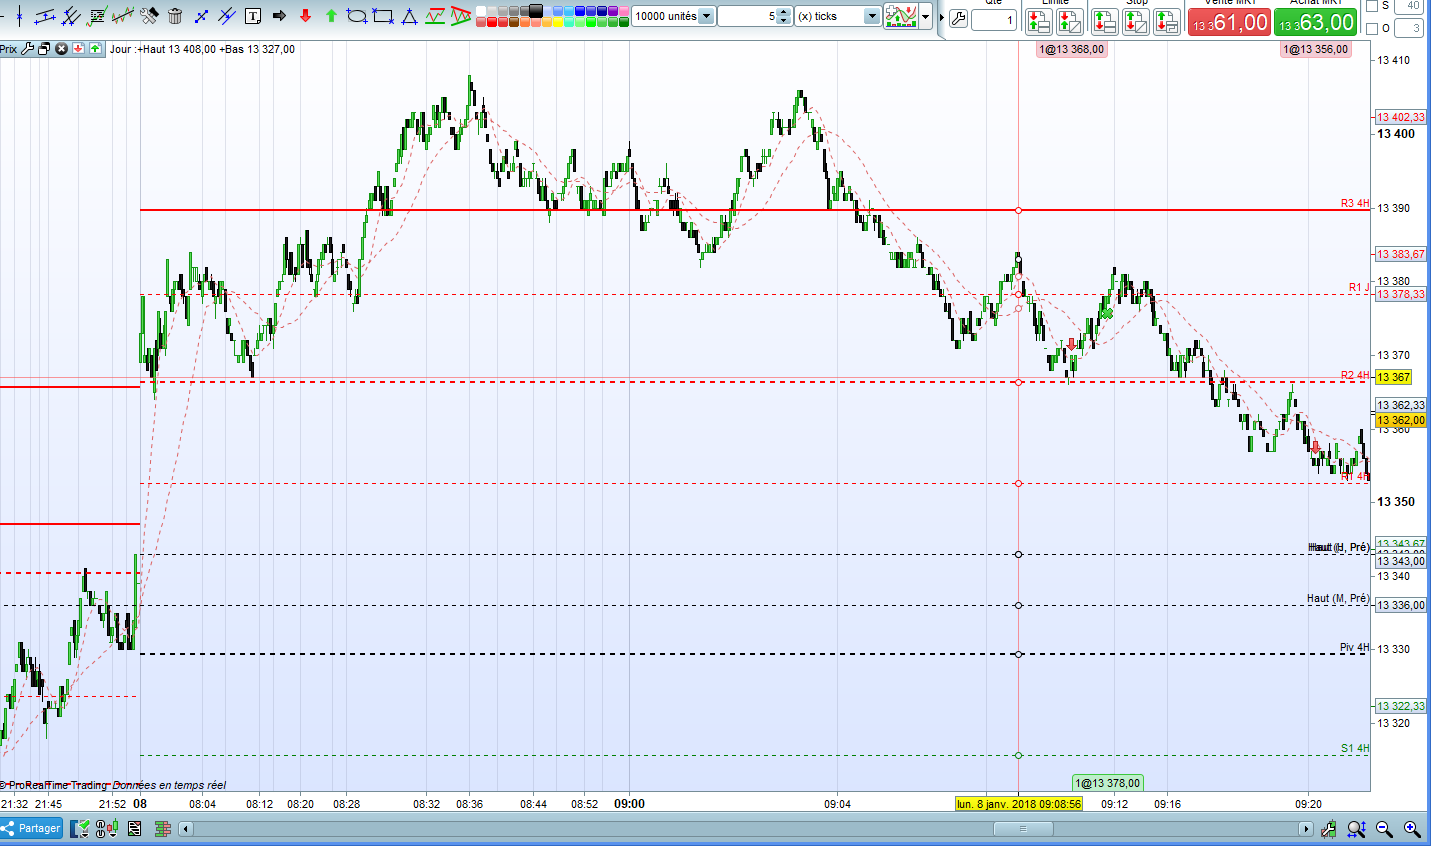Close the Prix panel with X button

[61, 48]
